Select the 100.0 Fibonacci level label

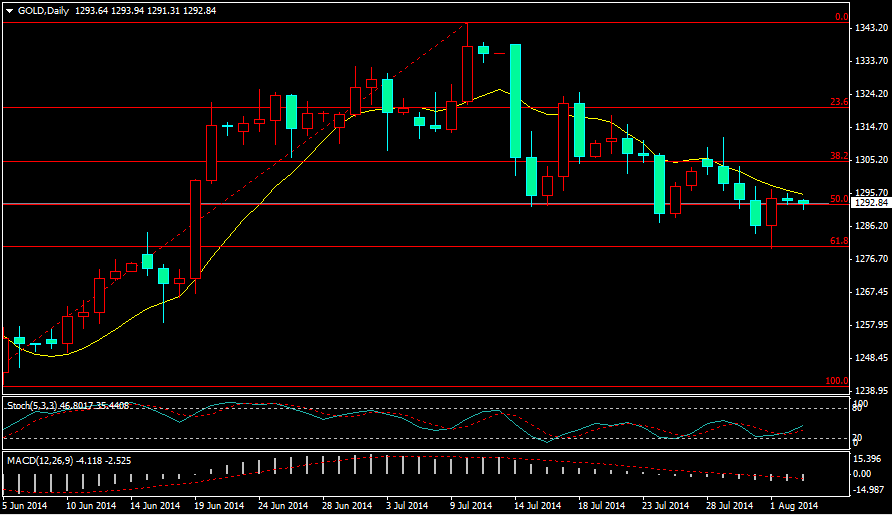tap(837, 381)
